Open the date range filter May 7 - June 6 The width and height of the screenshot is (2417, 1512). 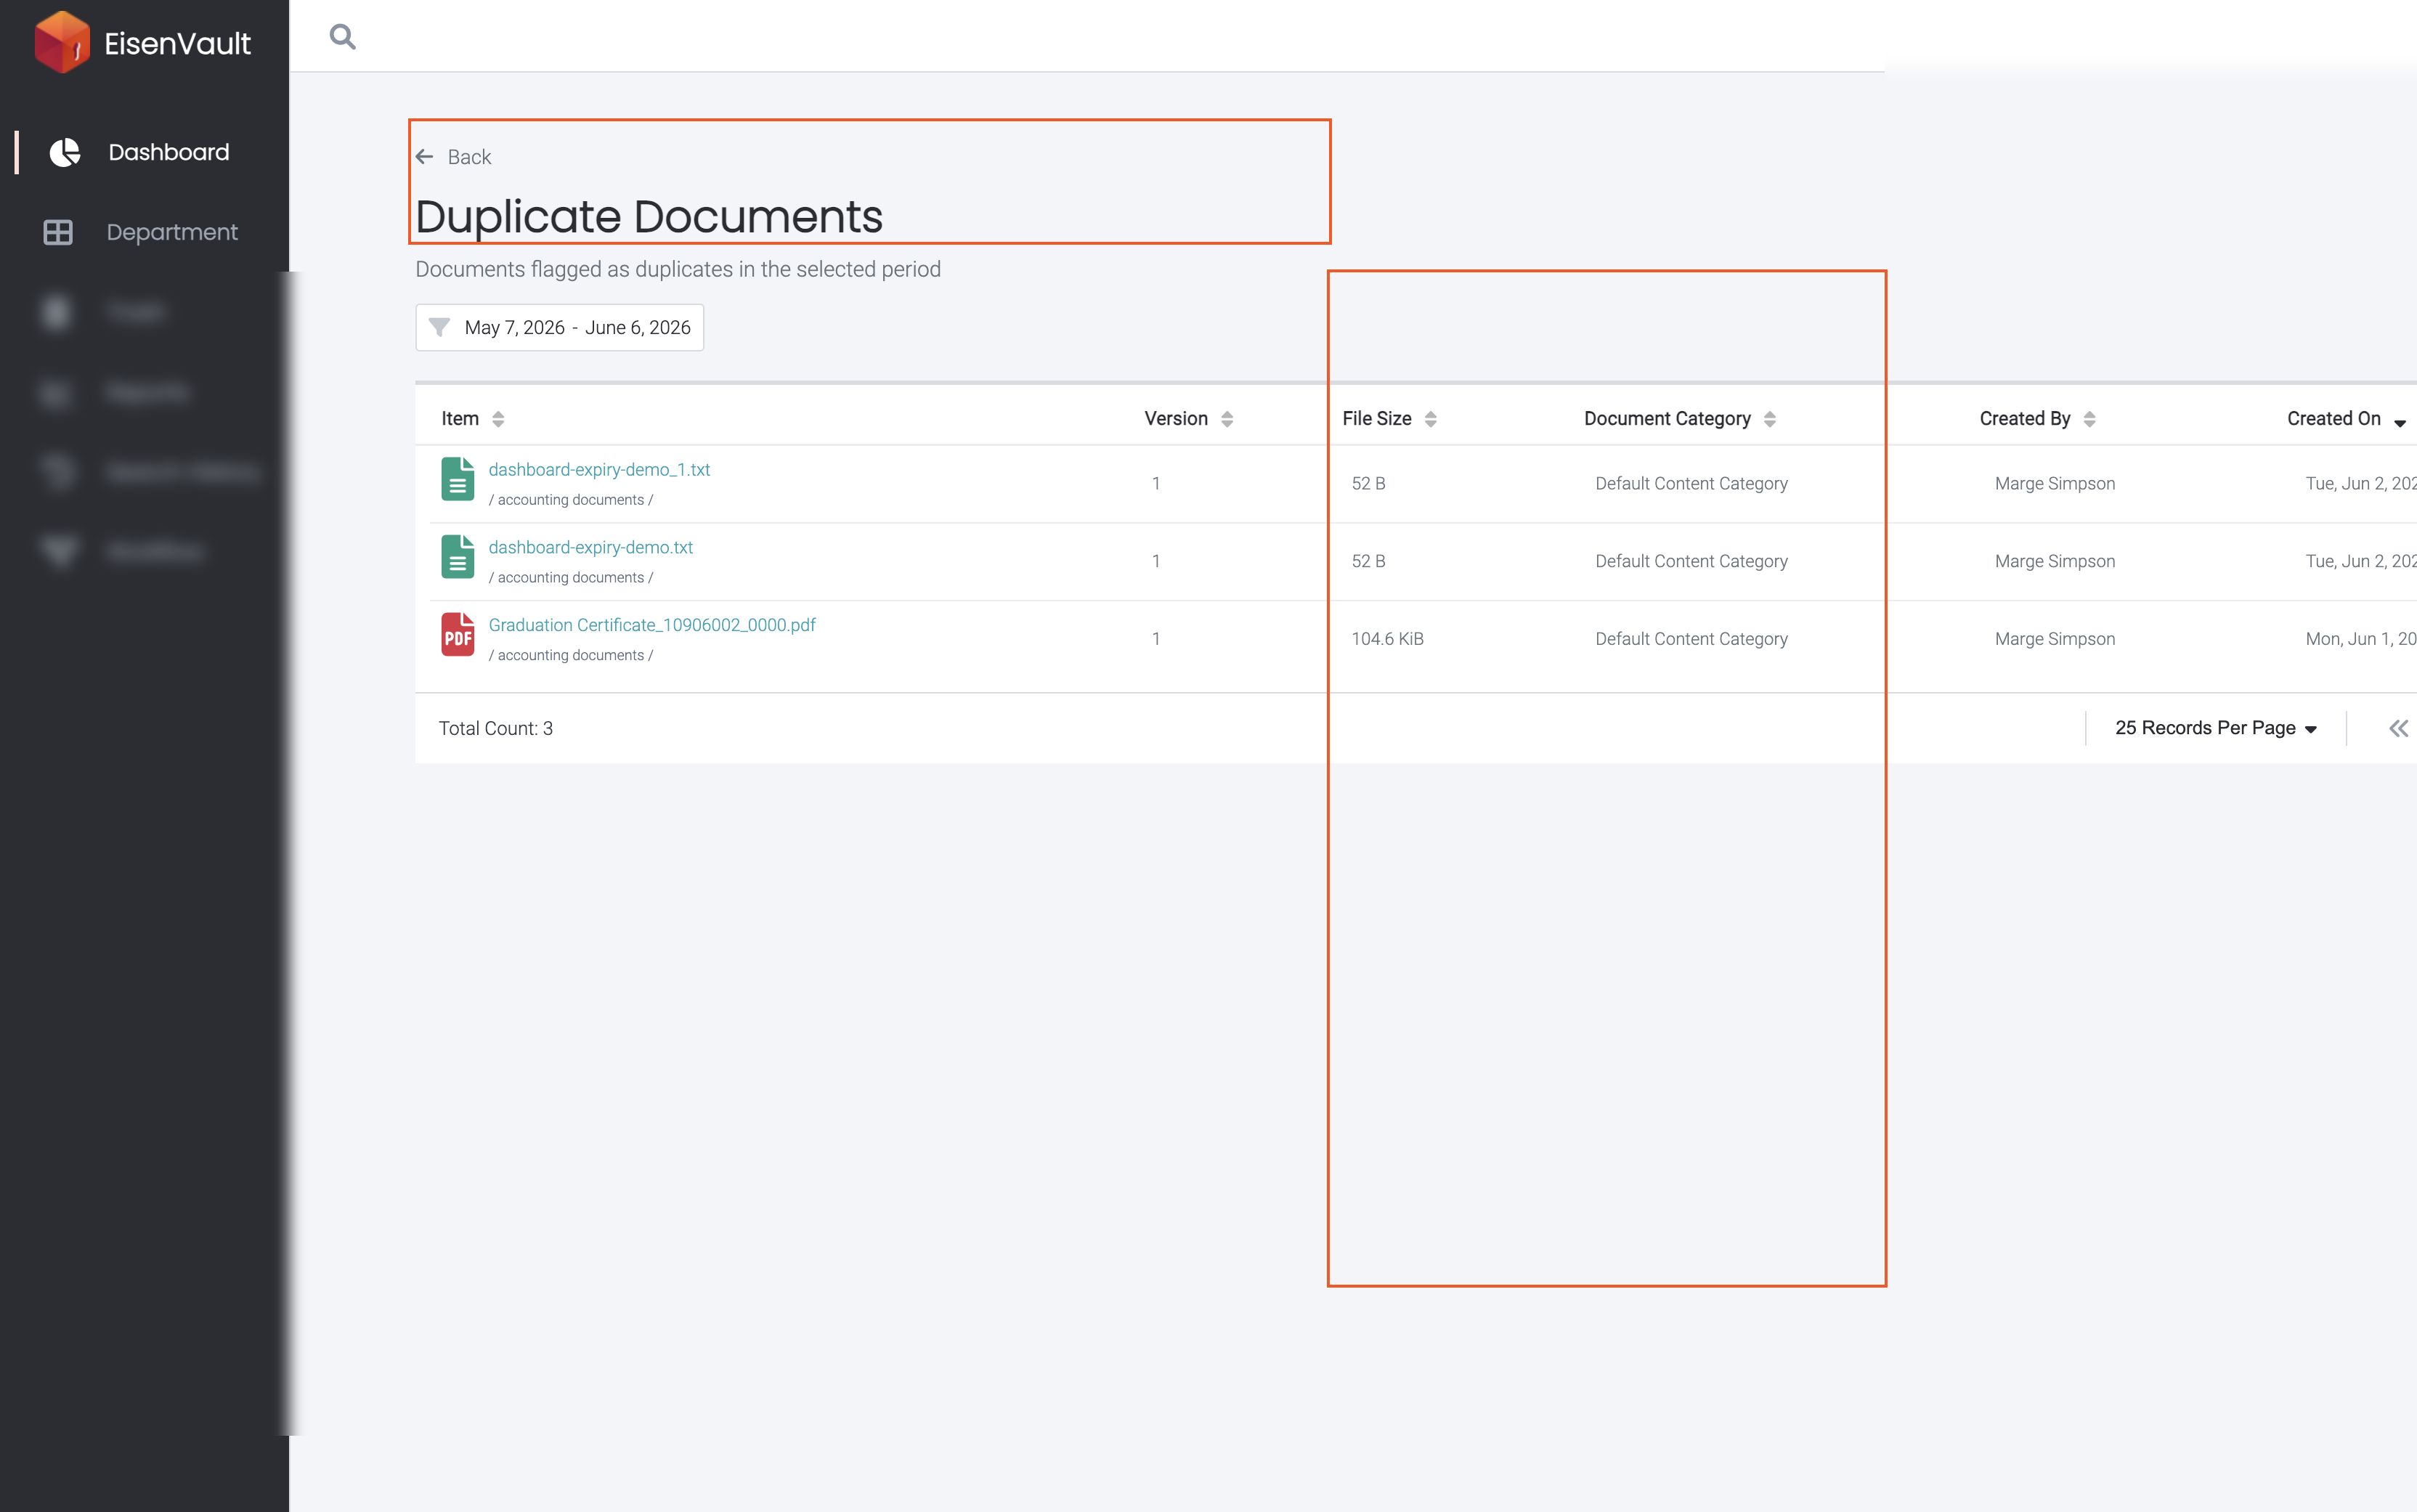[x=560, y=327]
